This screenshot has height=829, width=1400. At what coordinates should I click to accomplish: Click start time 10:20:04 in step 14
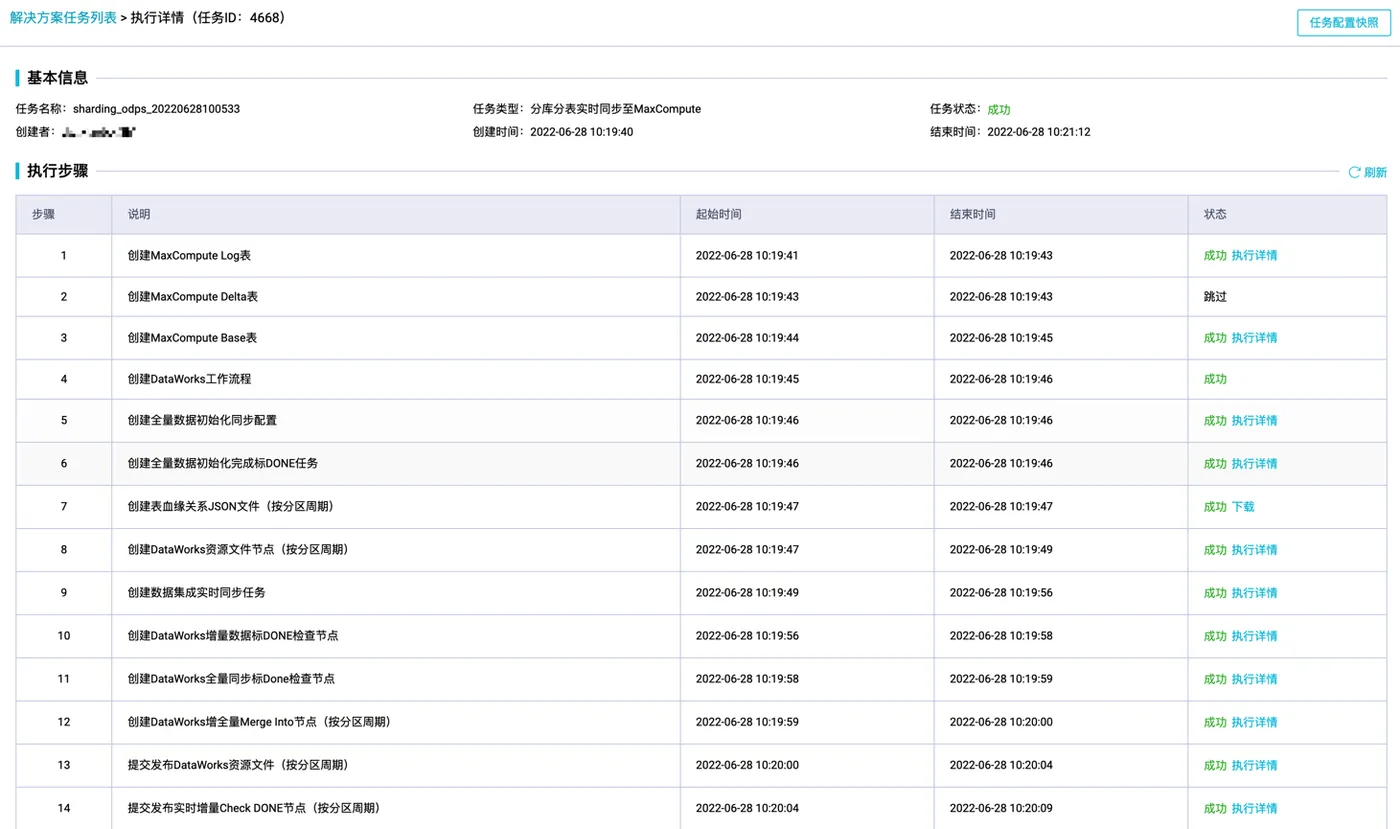point(747,808)
